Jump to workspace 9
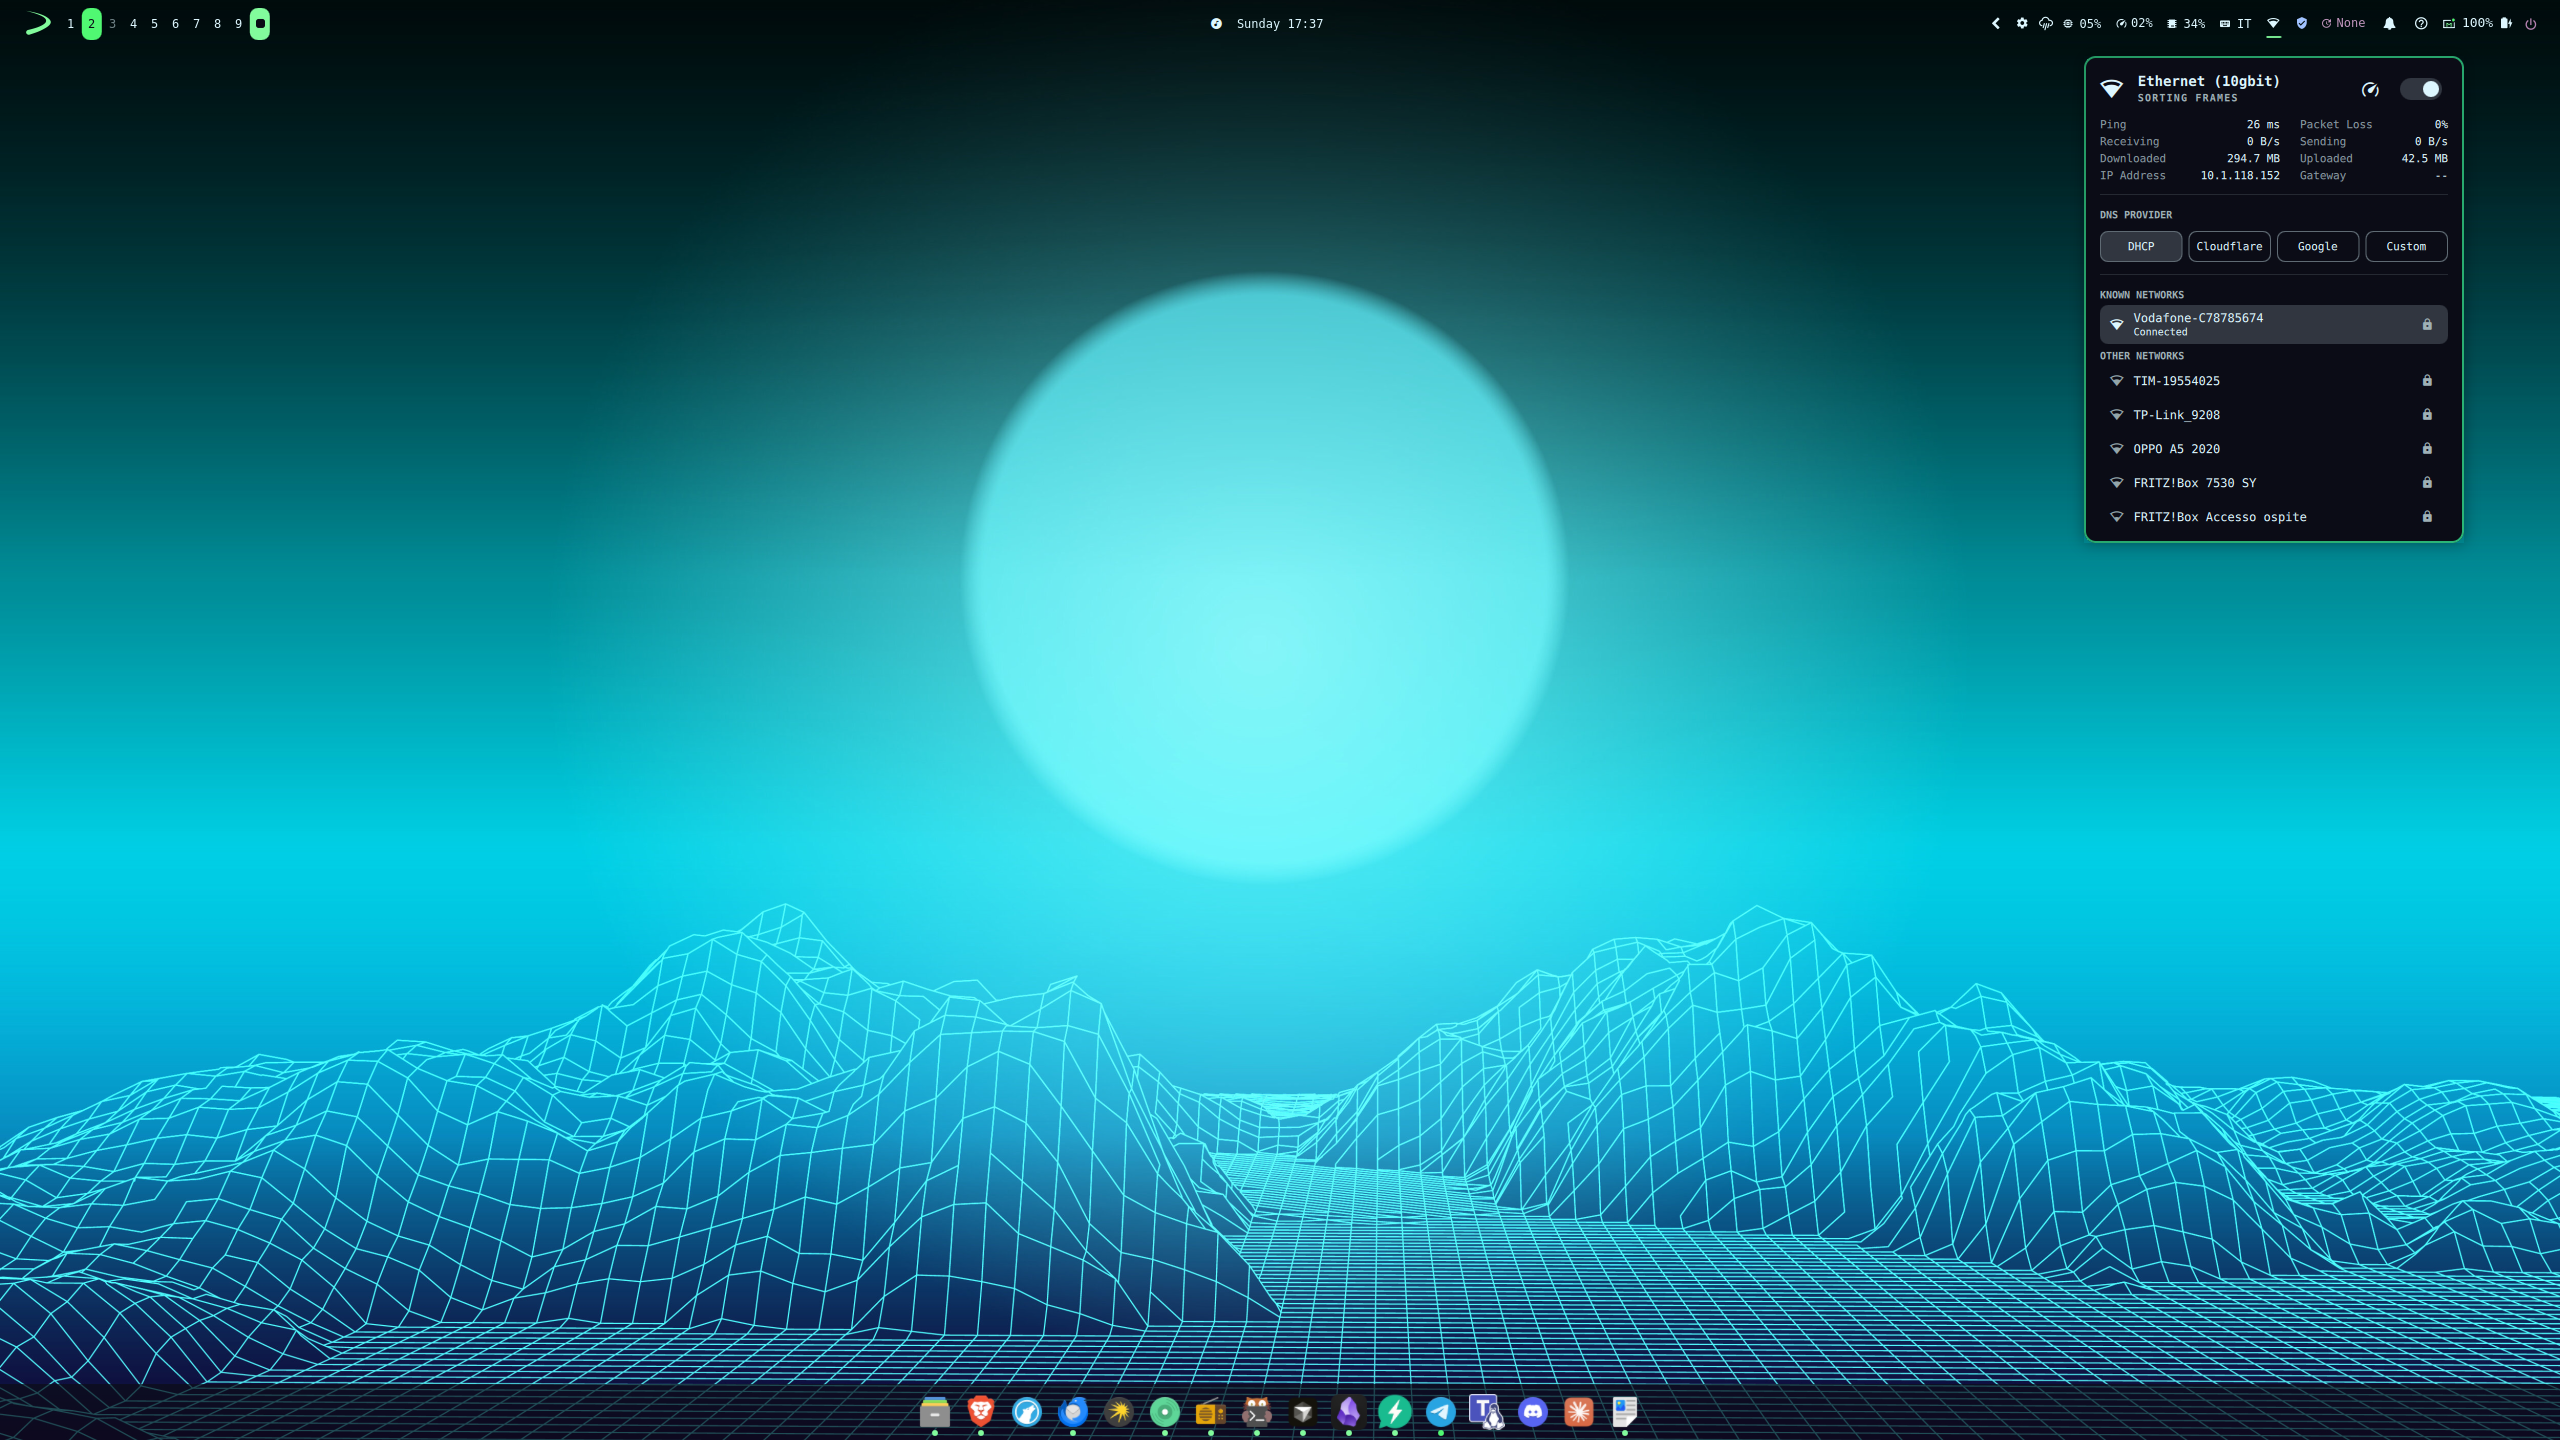 tap(238, 23)
